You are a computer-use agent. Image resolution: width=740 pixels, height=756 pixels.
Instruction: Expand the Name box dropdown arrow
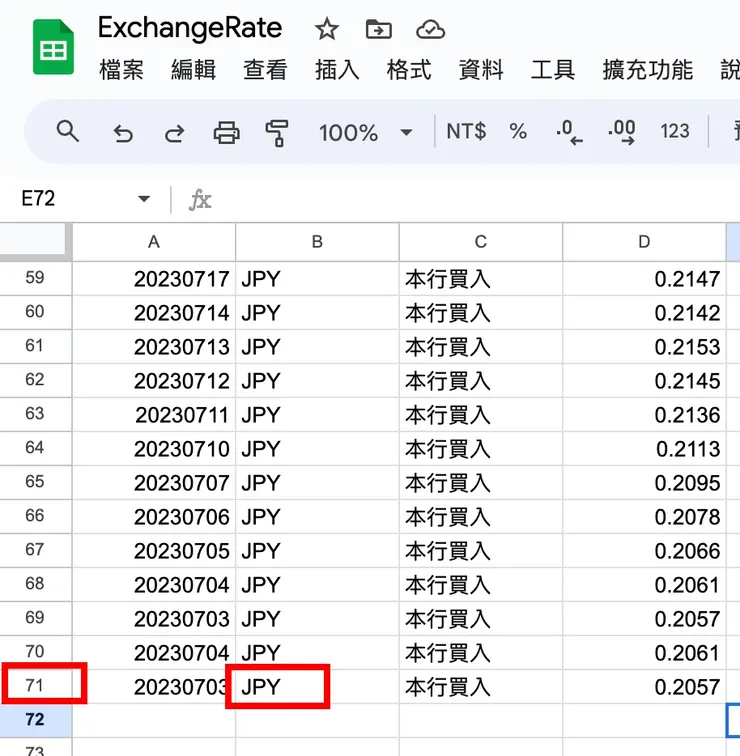(x=144, y=199)
